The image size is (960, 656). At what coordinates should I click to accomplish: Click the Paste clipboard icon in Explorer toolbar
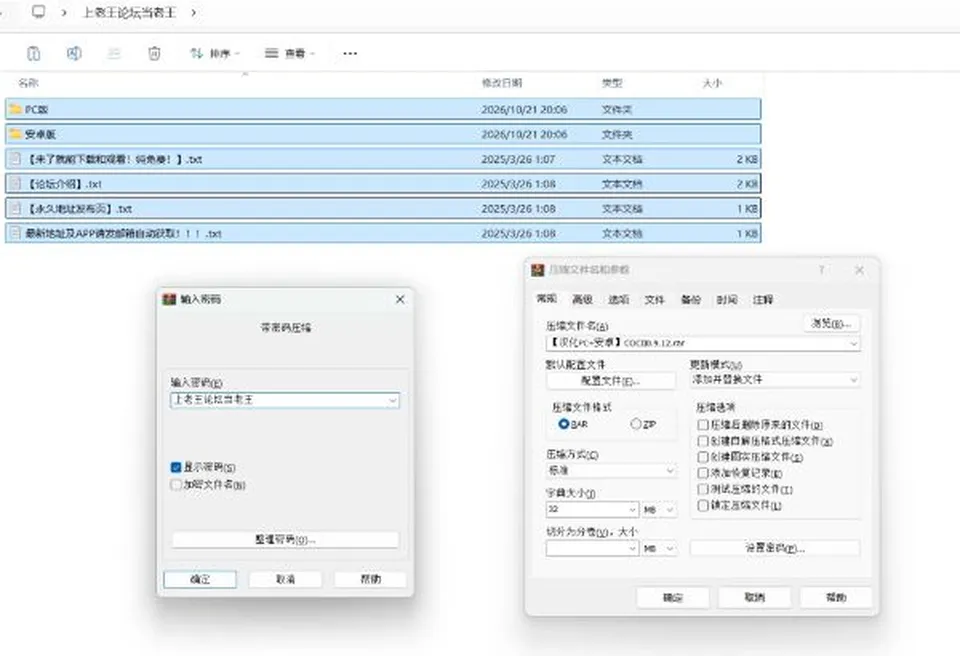click(x=34, y=54)
